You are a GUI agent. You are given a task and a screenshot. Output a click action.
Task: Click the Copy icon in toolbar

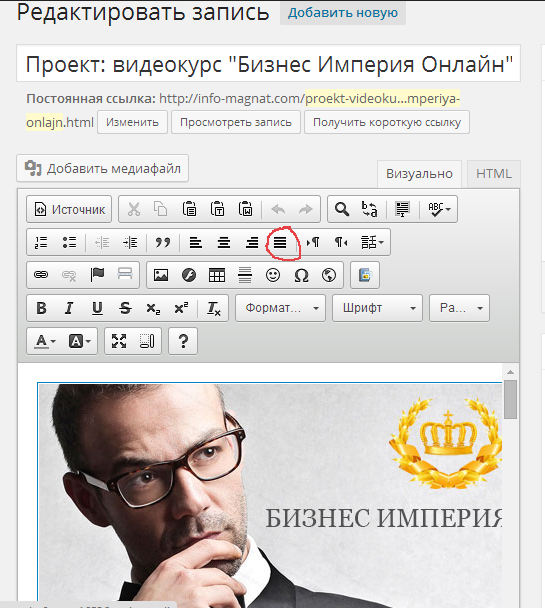(x=161, y=209)
